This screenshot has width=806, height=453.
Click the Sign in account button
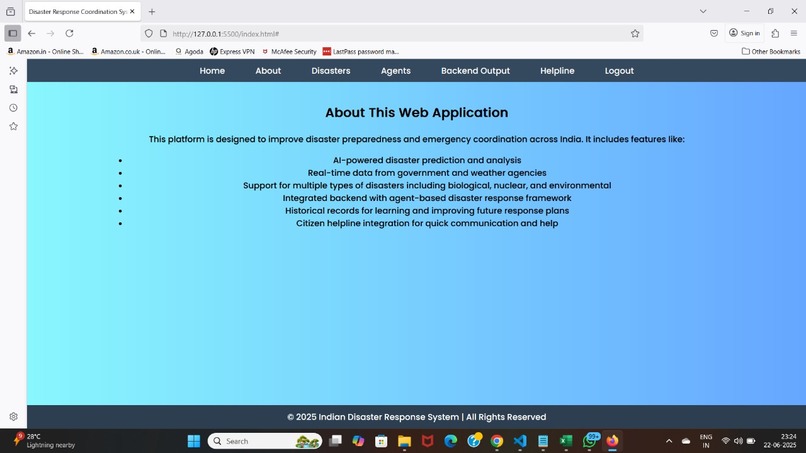tap(744, 33)
